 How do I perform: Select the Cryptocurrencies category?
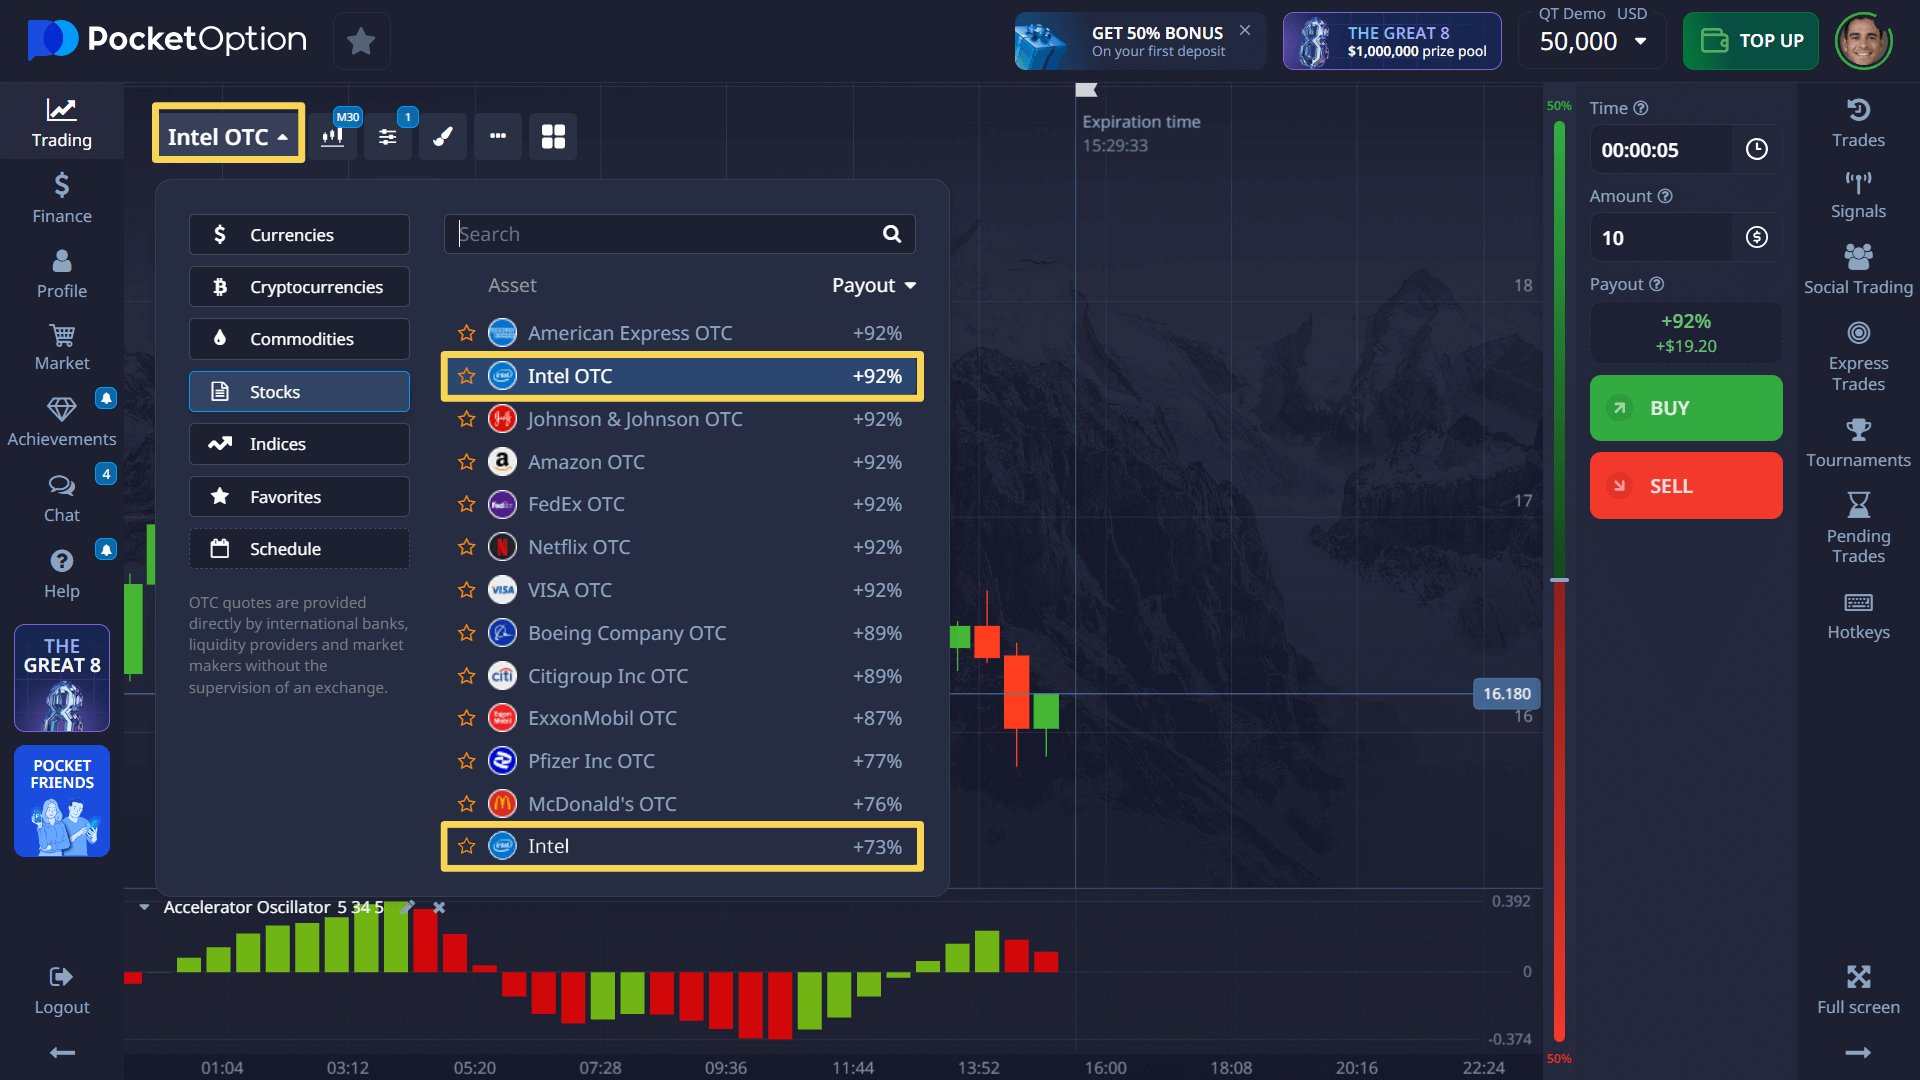tap(299, 287)
